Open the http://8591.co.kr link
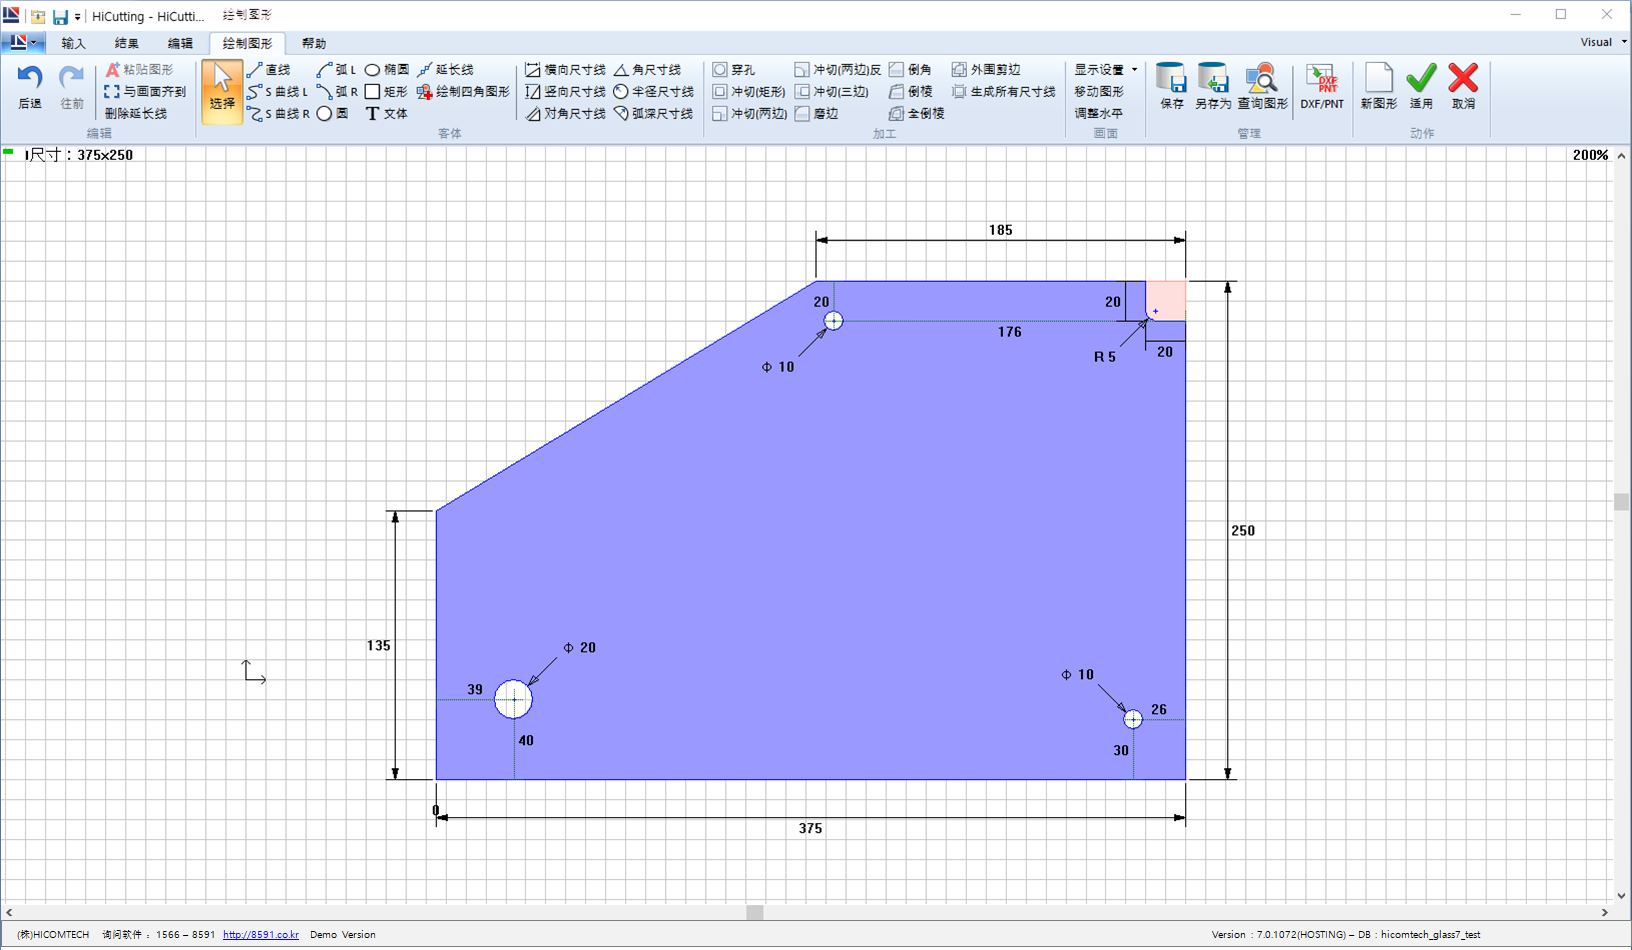Screen dimensions: 1632x950 260,935
